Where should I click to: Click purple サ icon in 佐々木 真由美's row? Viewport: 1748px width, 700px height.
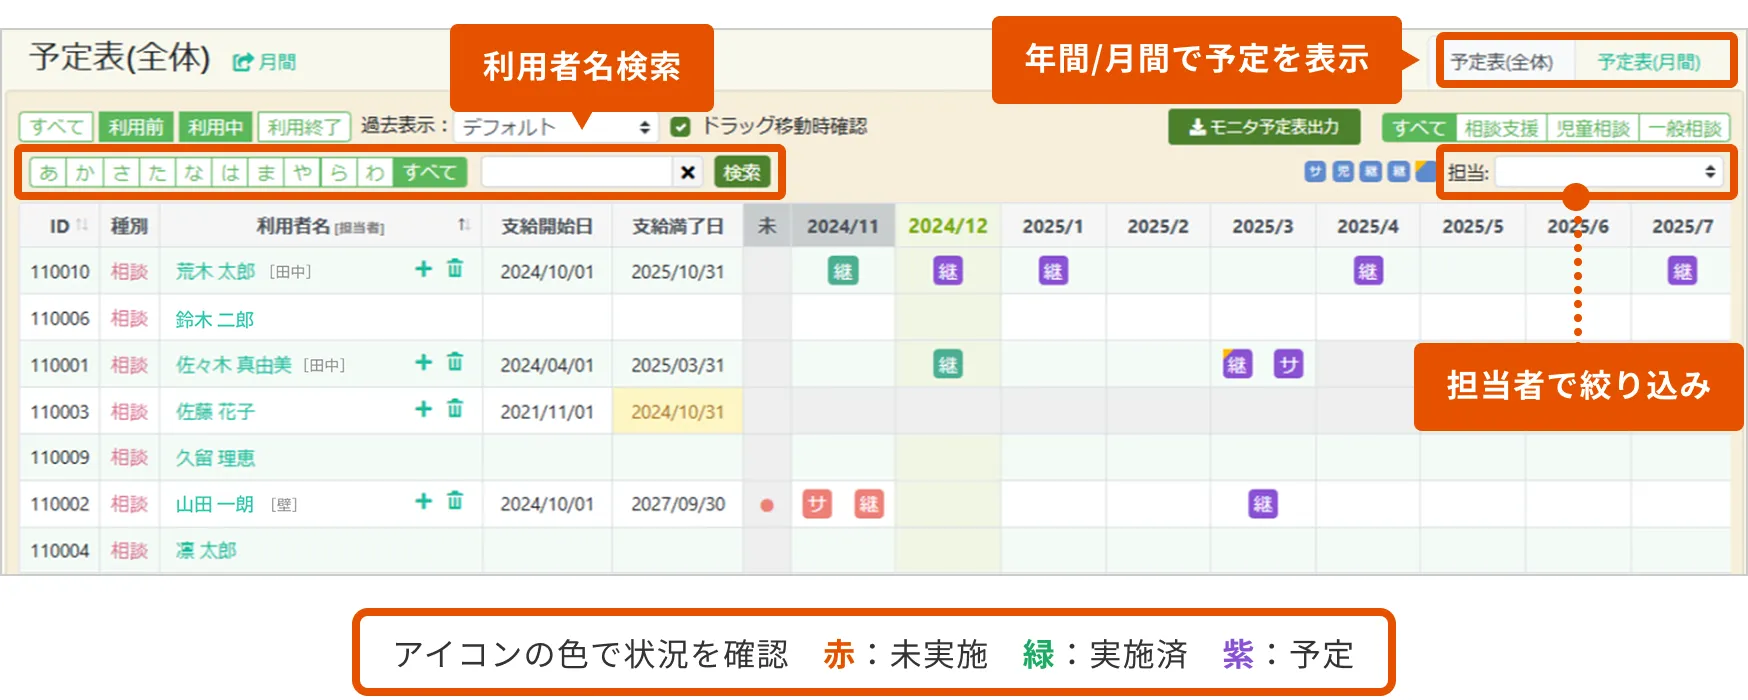coord(1288,365)
